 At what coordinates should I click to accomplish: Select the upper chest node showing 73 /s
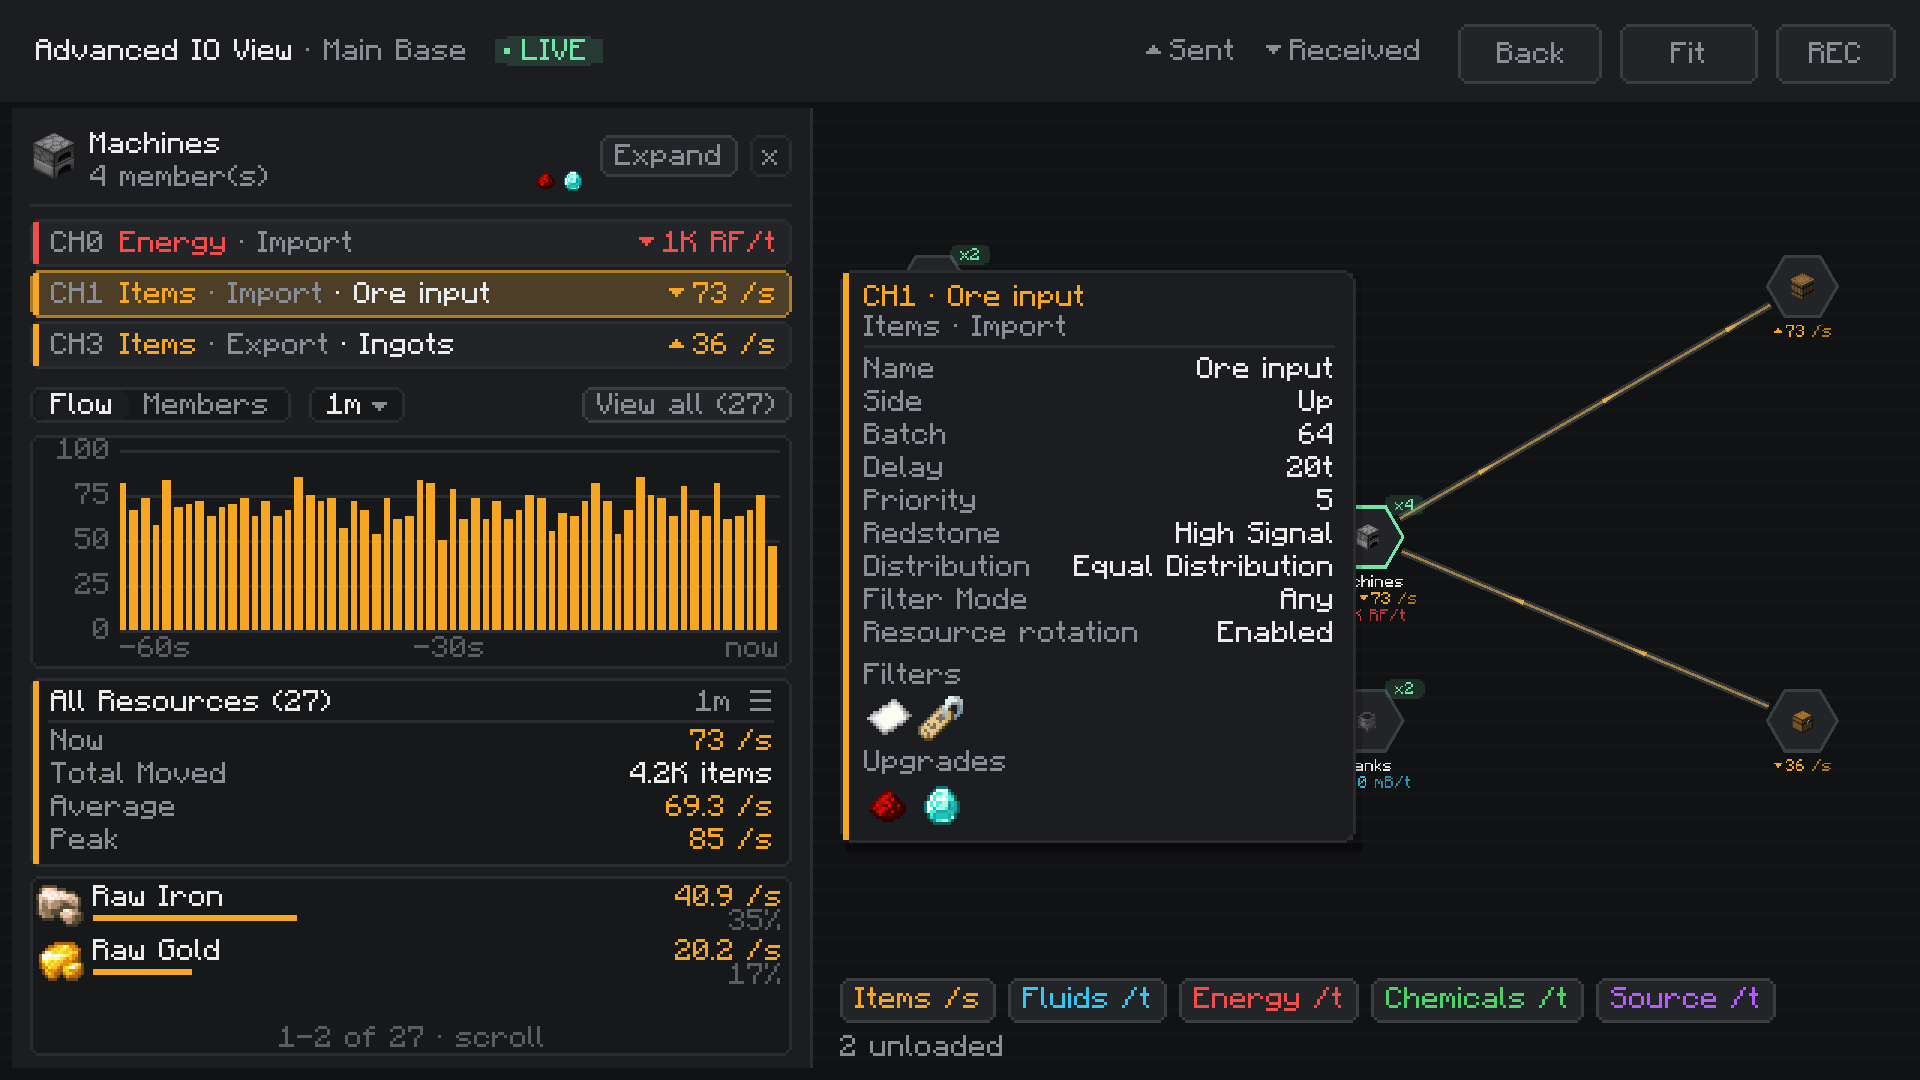[x=1802, y=287]
